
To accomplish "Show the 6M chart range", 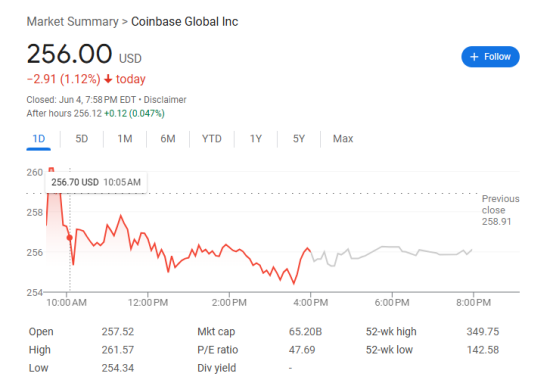I will pyautogui.click(x=168, y=139).
